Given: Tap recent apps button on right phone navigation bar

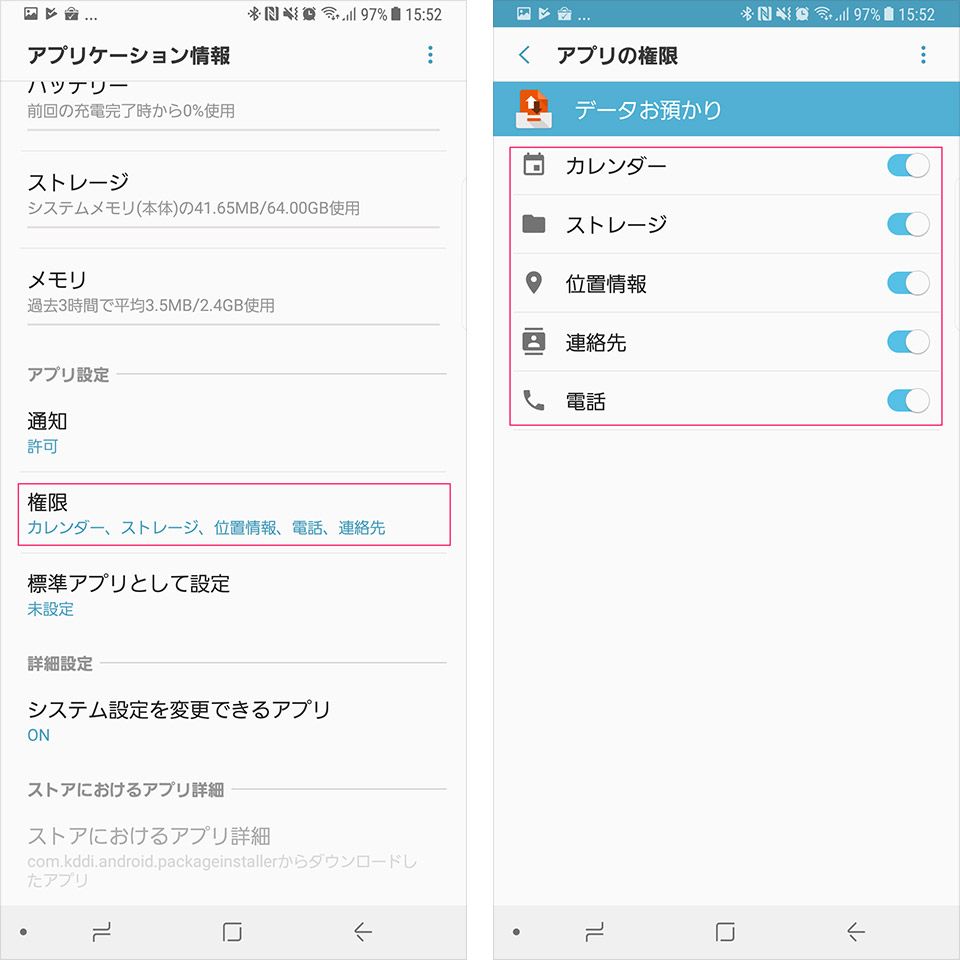Looking at the screenshot, I should [594, 932].
